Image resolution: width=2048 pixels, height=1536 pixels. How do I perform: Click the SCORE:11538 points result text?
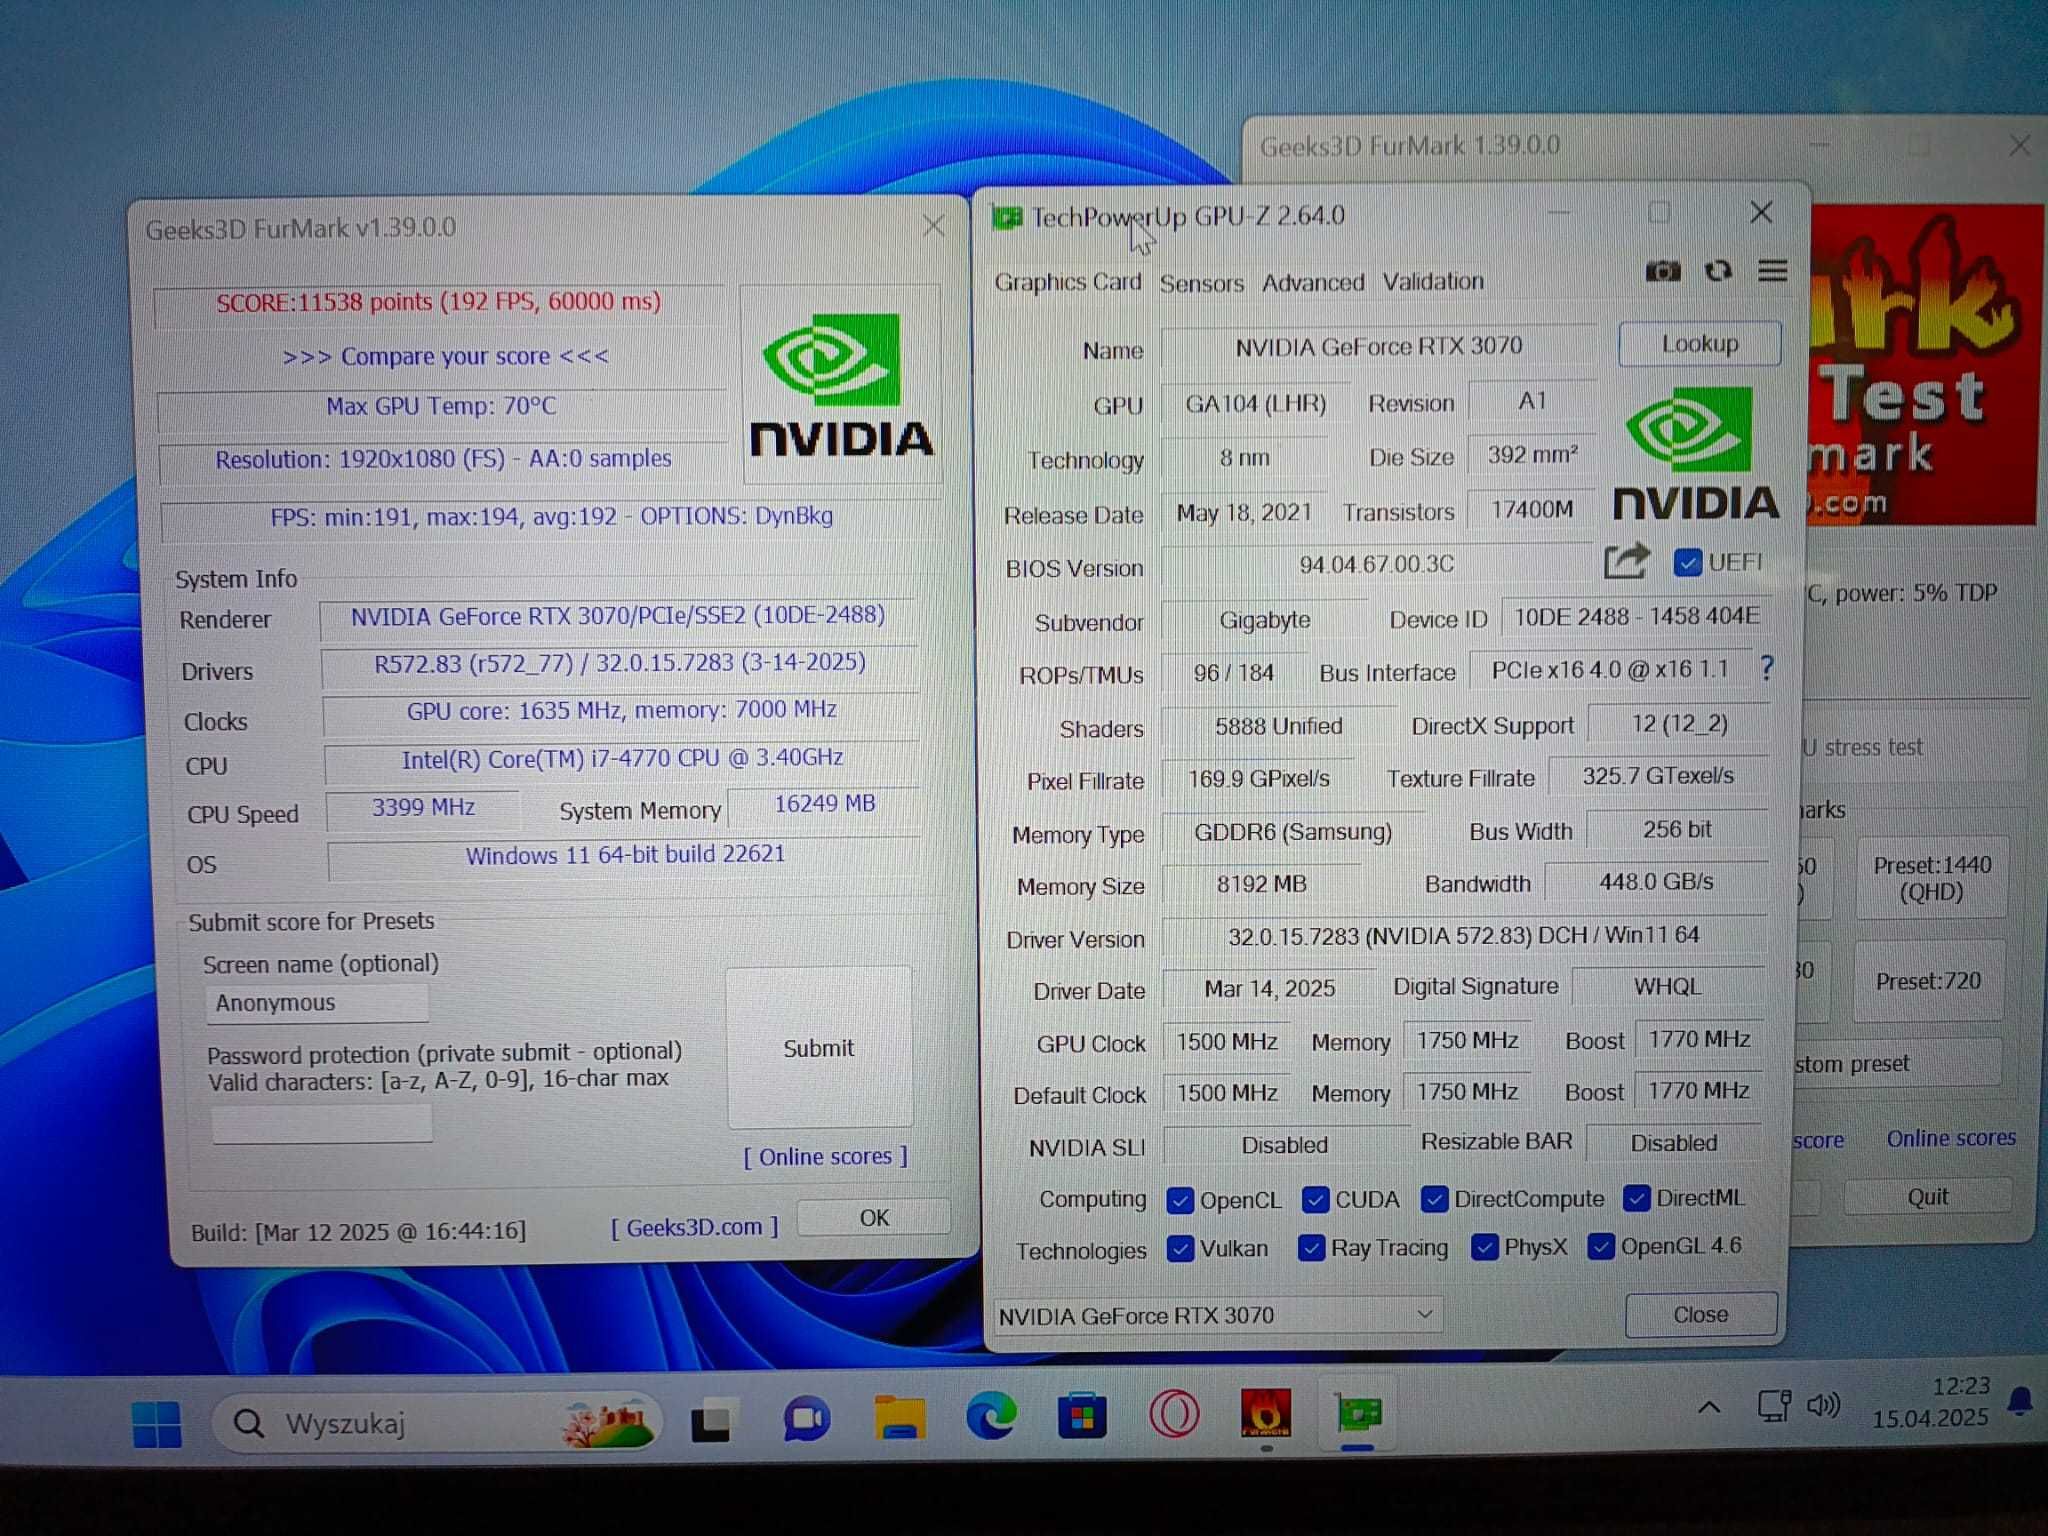click(x=439, y=302)
